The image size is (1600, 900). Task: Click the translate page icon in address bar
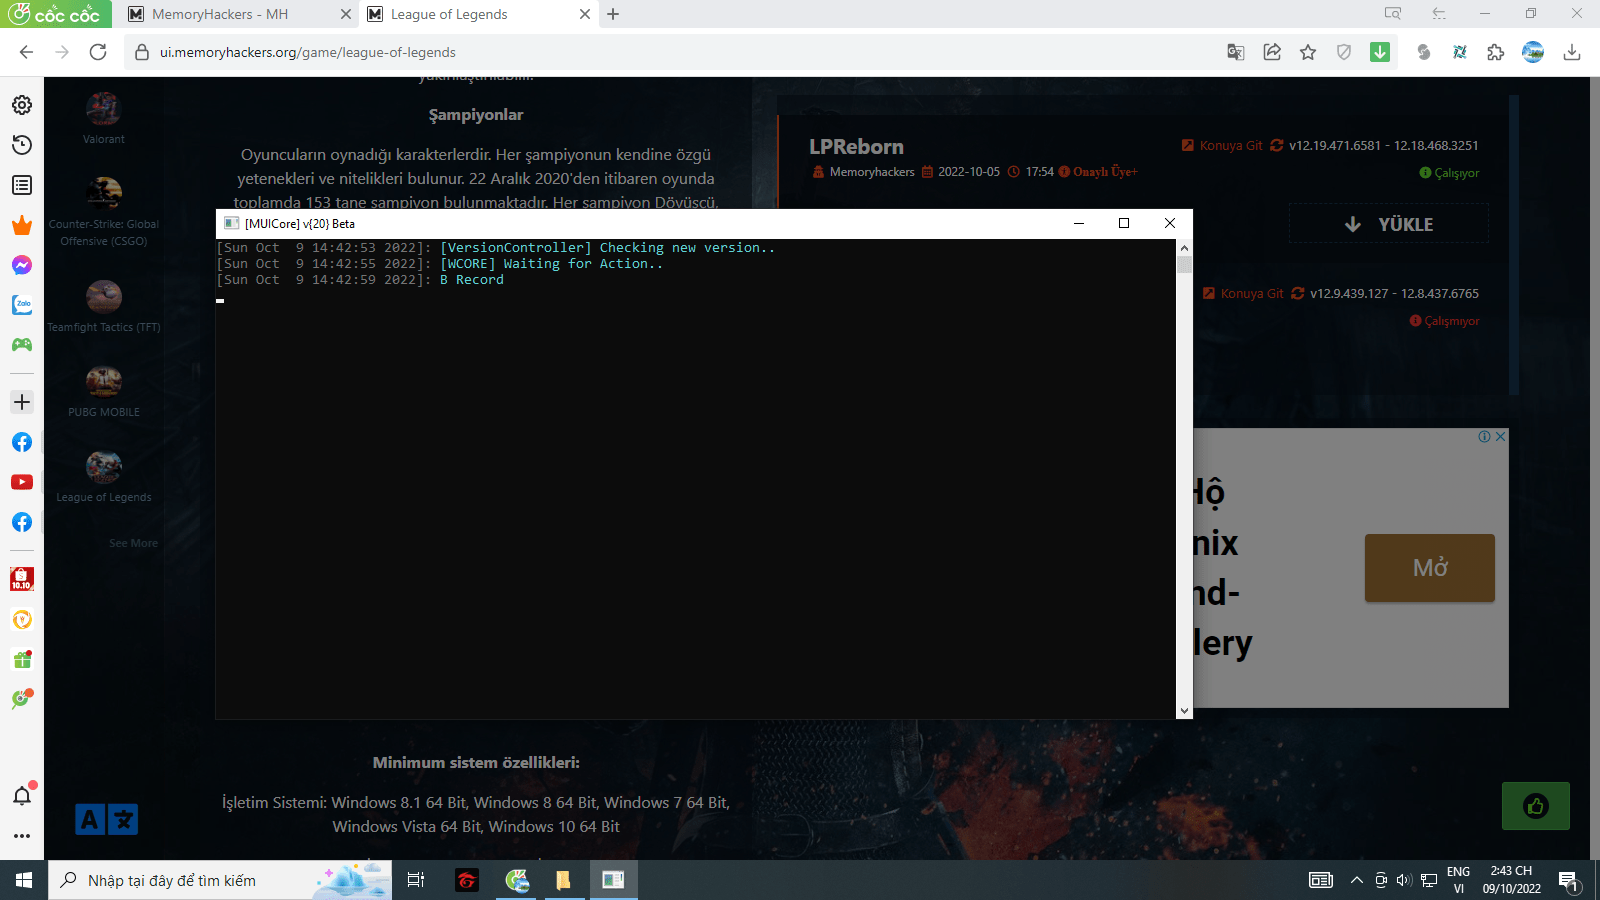click(x=1236, y=52)
